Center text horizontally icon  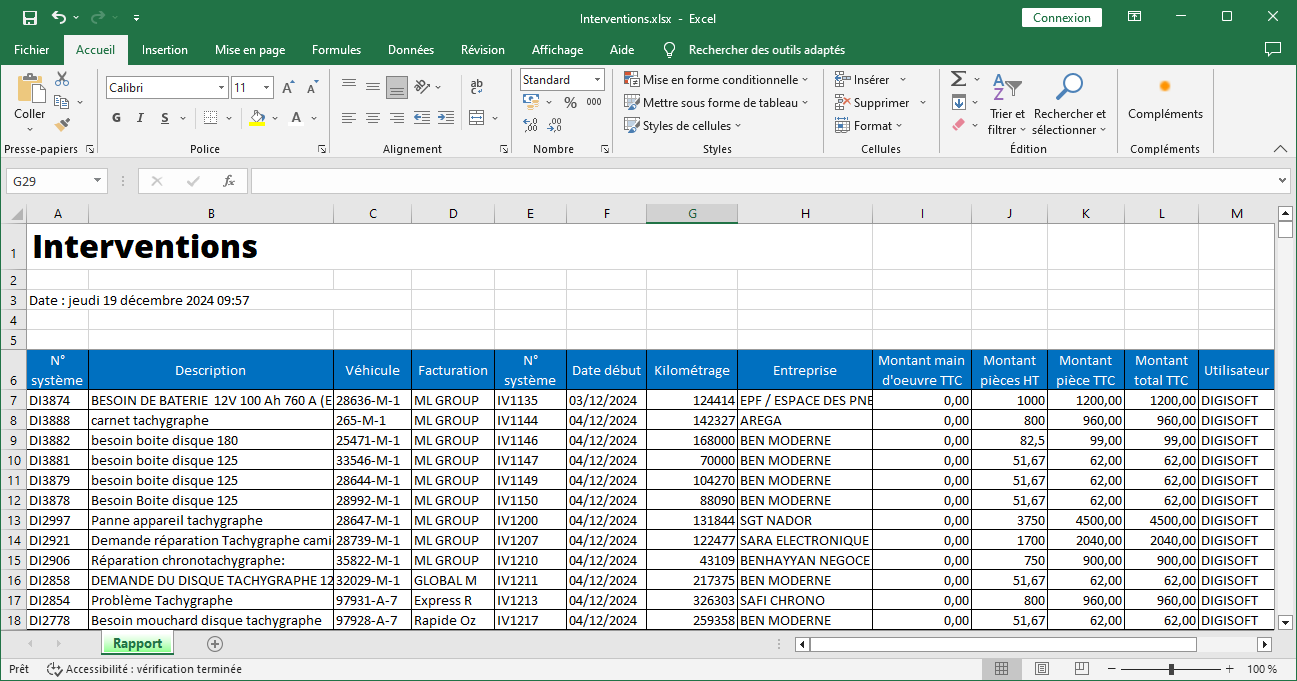[373, 118]
